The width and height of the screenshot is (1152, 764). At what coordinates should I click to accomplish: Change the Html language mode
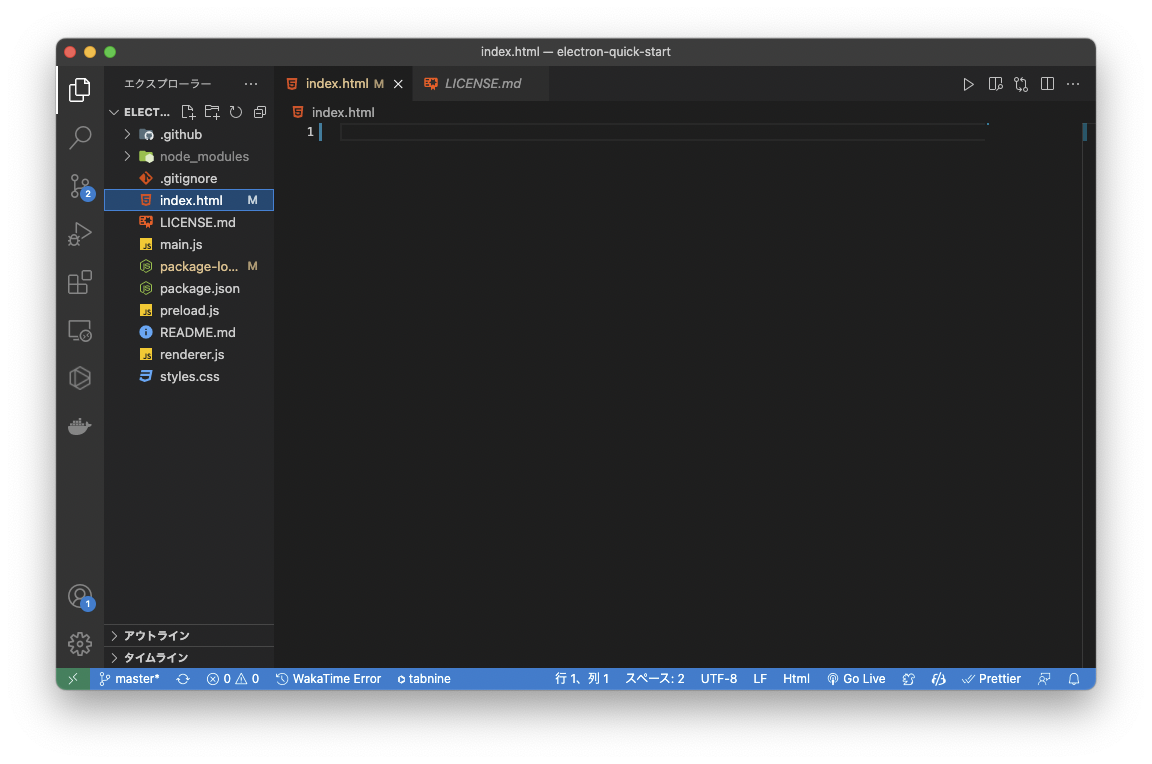pyautogui.click(x=796, y=679)
